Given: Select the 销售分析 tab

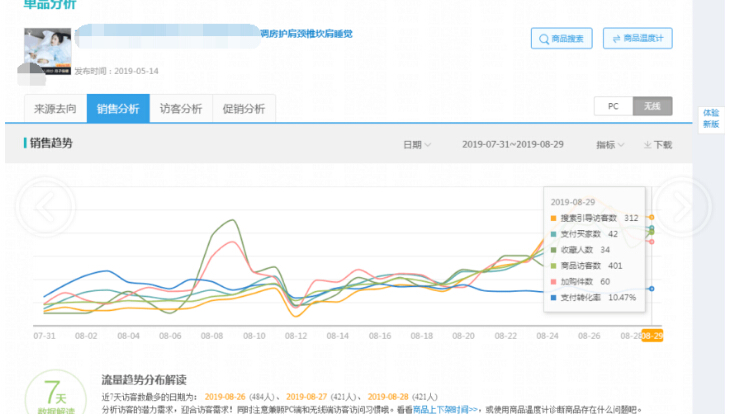Looking at the screenshot, I should coord(117,109).
